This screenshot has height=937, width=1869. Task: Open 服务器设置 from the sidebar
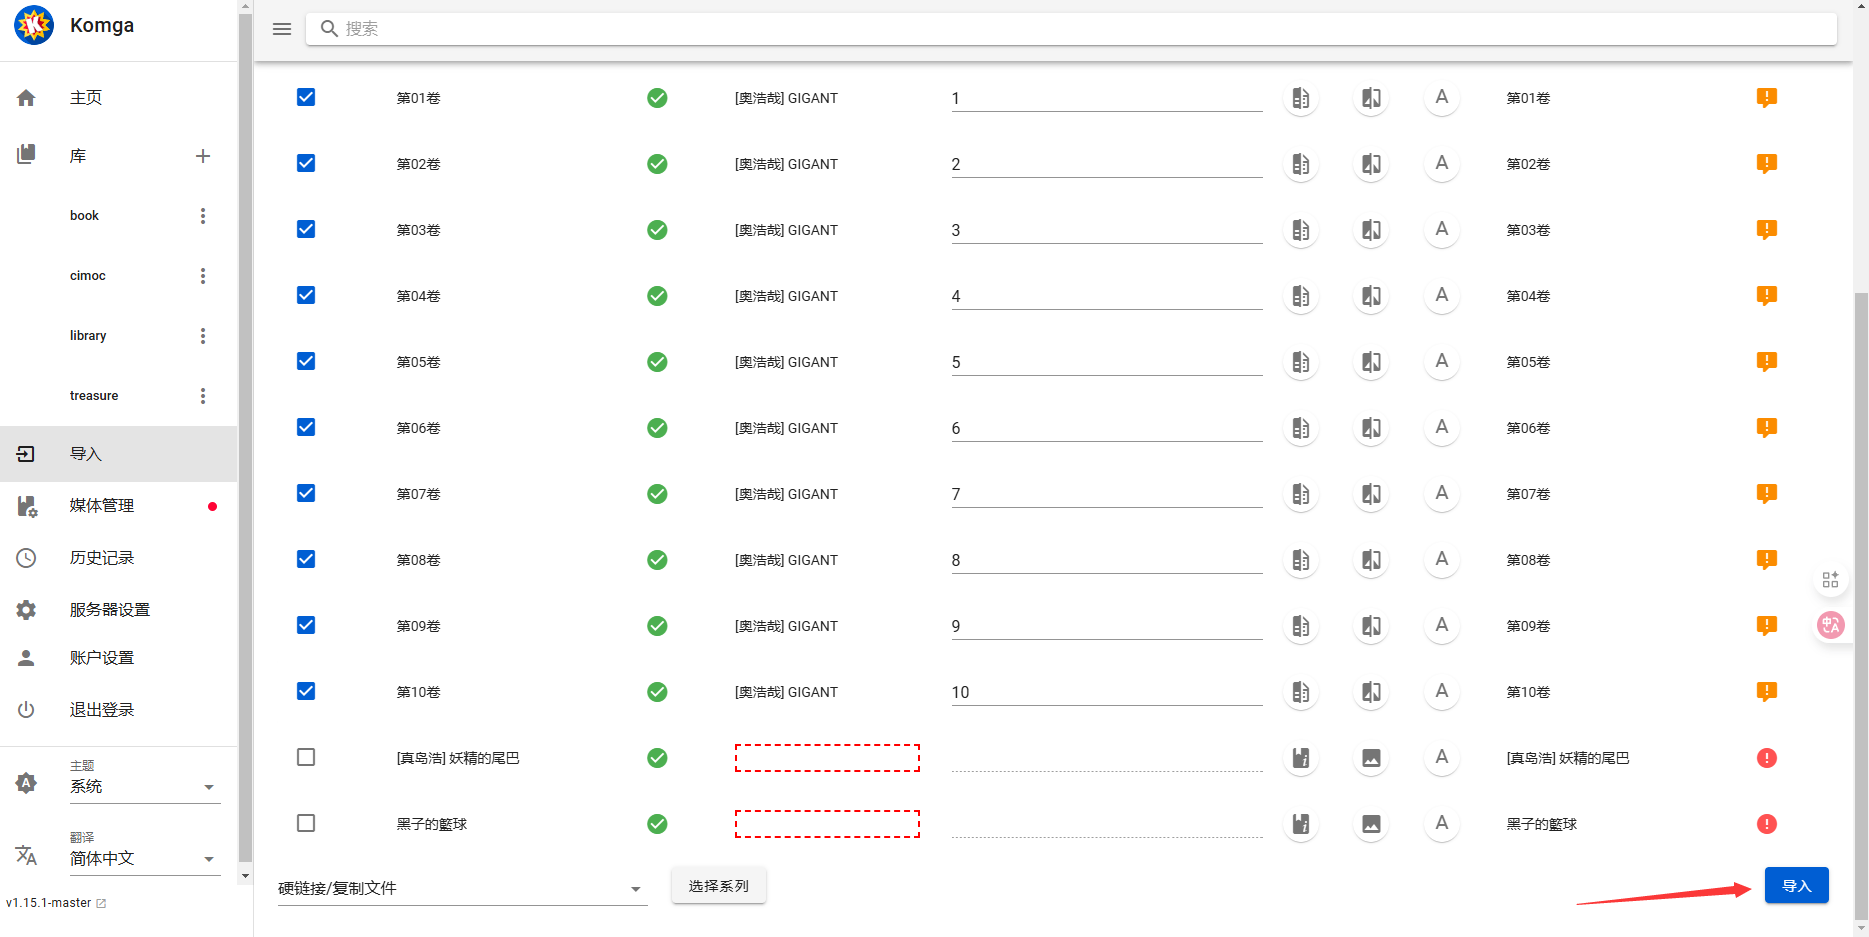tap(110, 610)
